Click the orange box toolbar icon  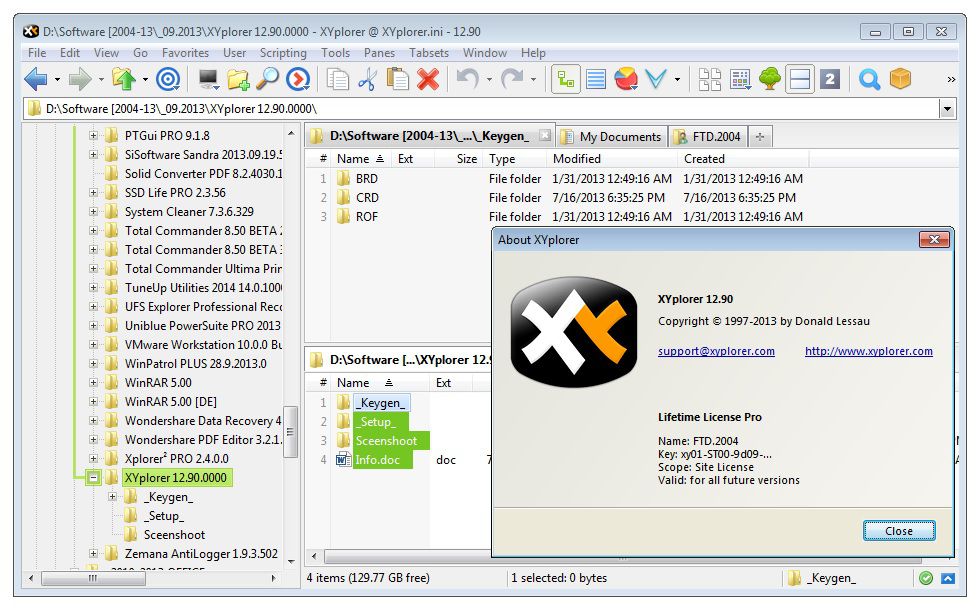(x=900, y=79)
